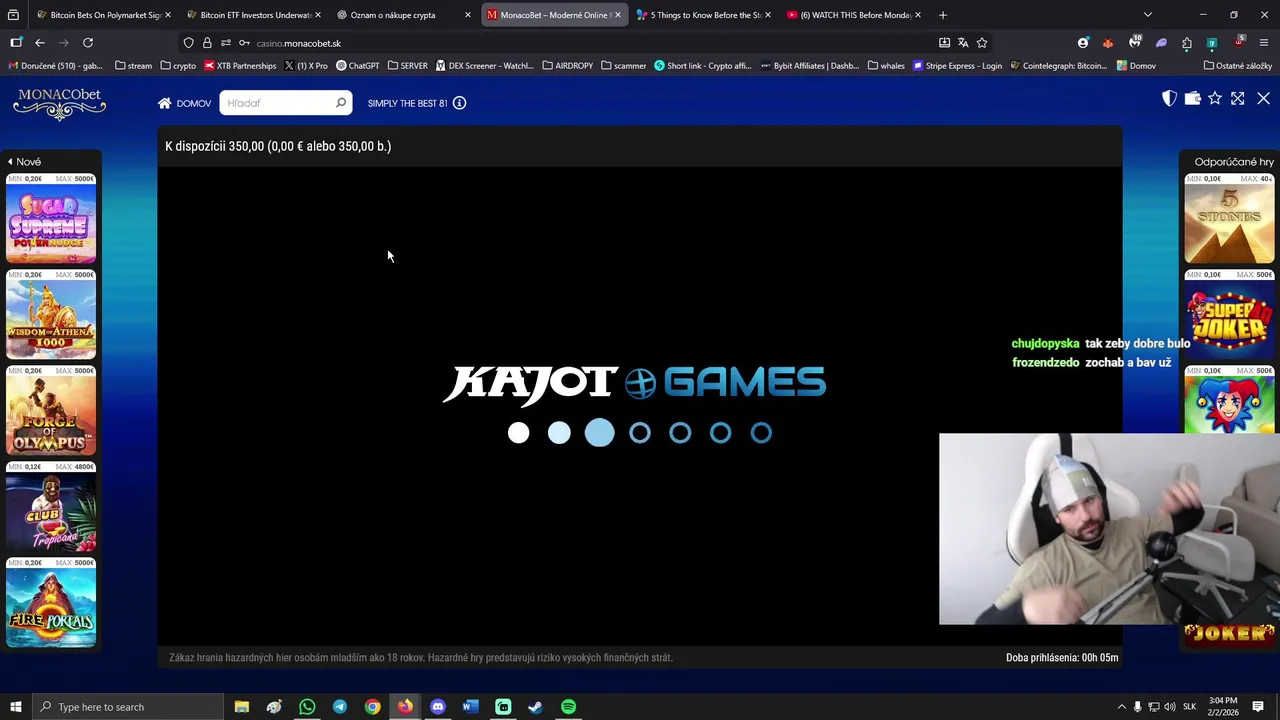Click the saved password key icon
The width and height of the screenshot is (1280, 720).
[x=244, y=43]
